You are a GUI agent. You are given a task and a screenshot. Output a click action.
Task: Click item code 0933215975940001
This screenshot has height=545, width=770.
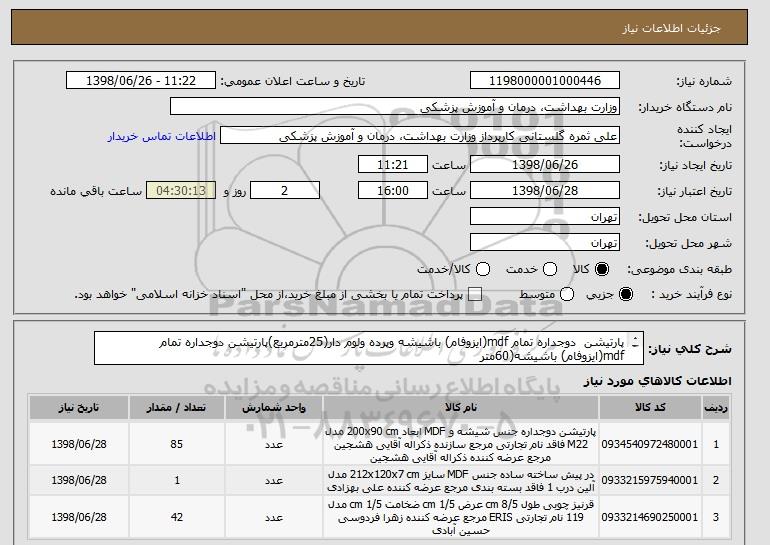[x=650, y=480]
